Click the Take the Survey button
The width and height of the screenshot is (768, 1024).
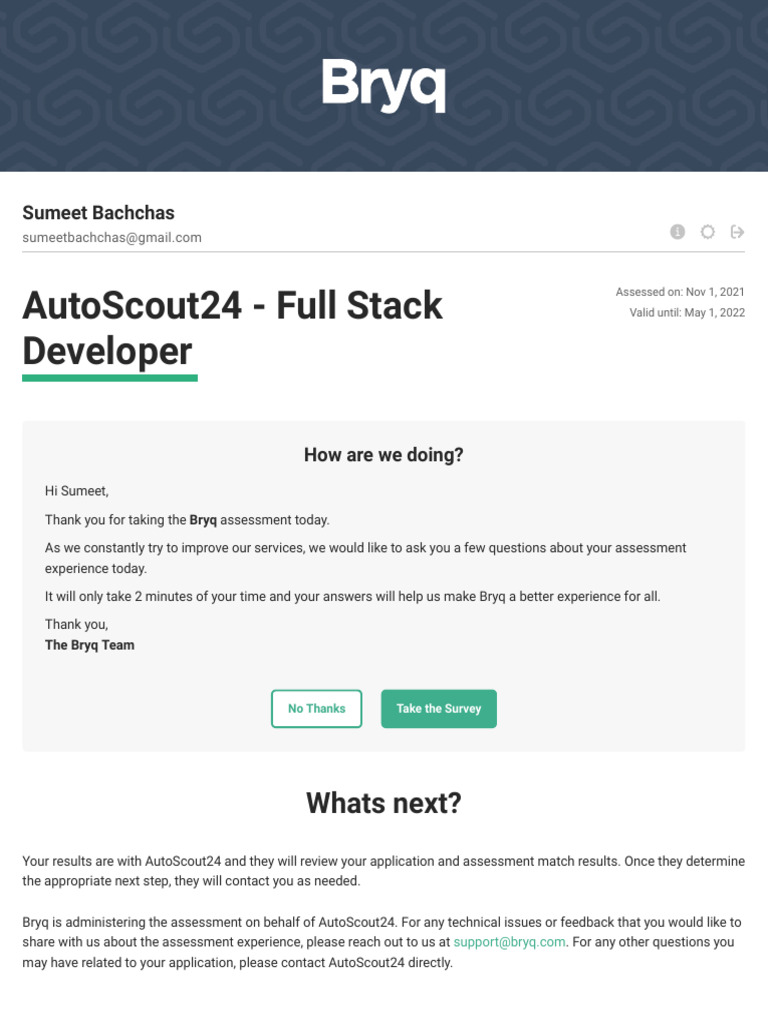coord(439,709)
